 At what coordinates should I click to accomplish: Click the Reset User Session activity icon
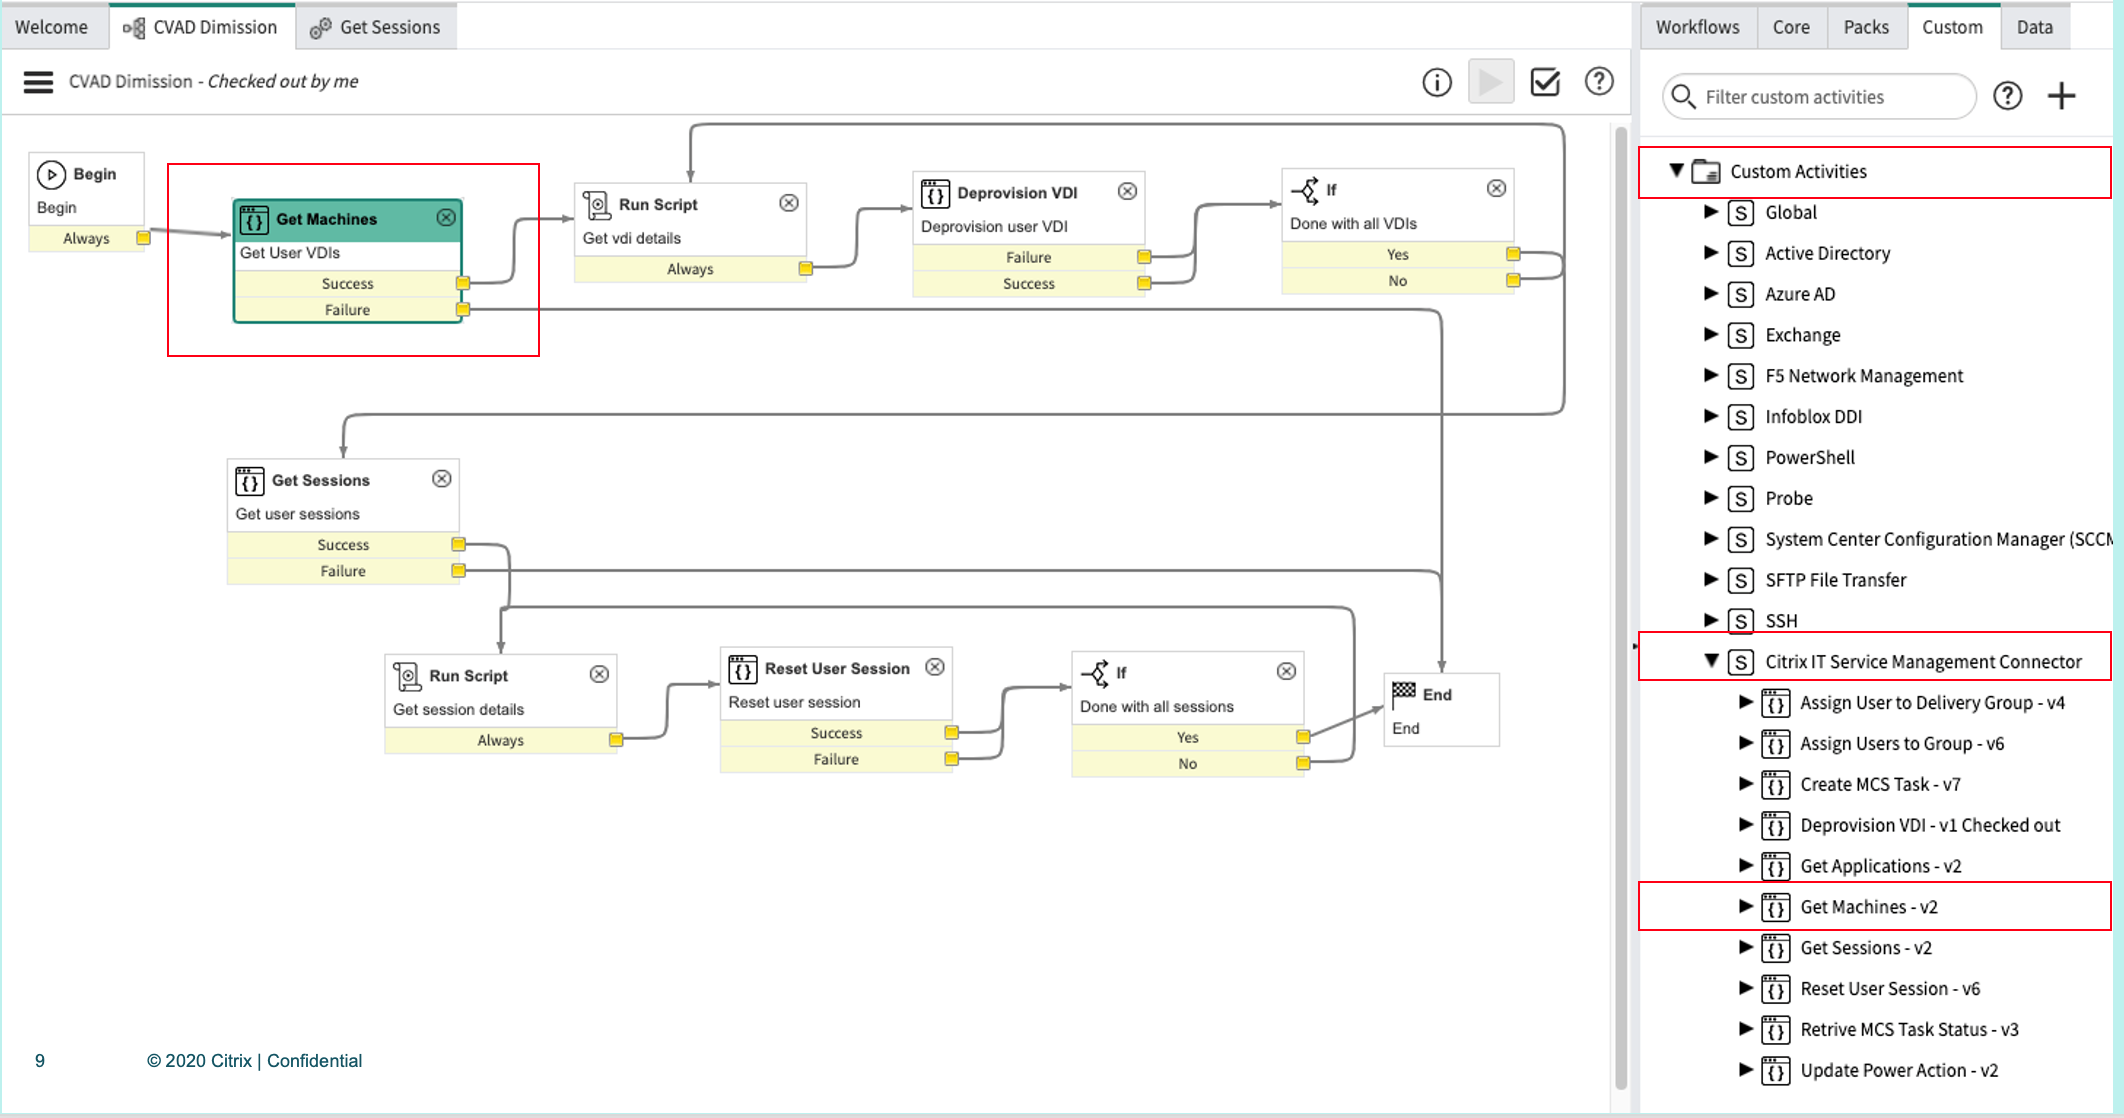coord(742,668)
